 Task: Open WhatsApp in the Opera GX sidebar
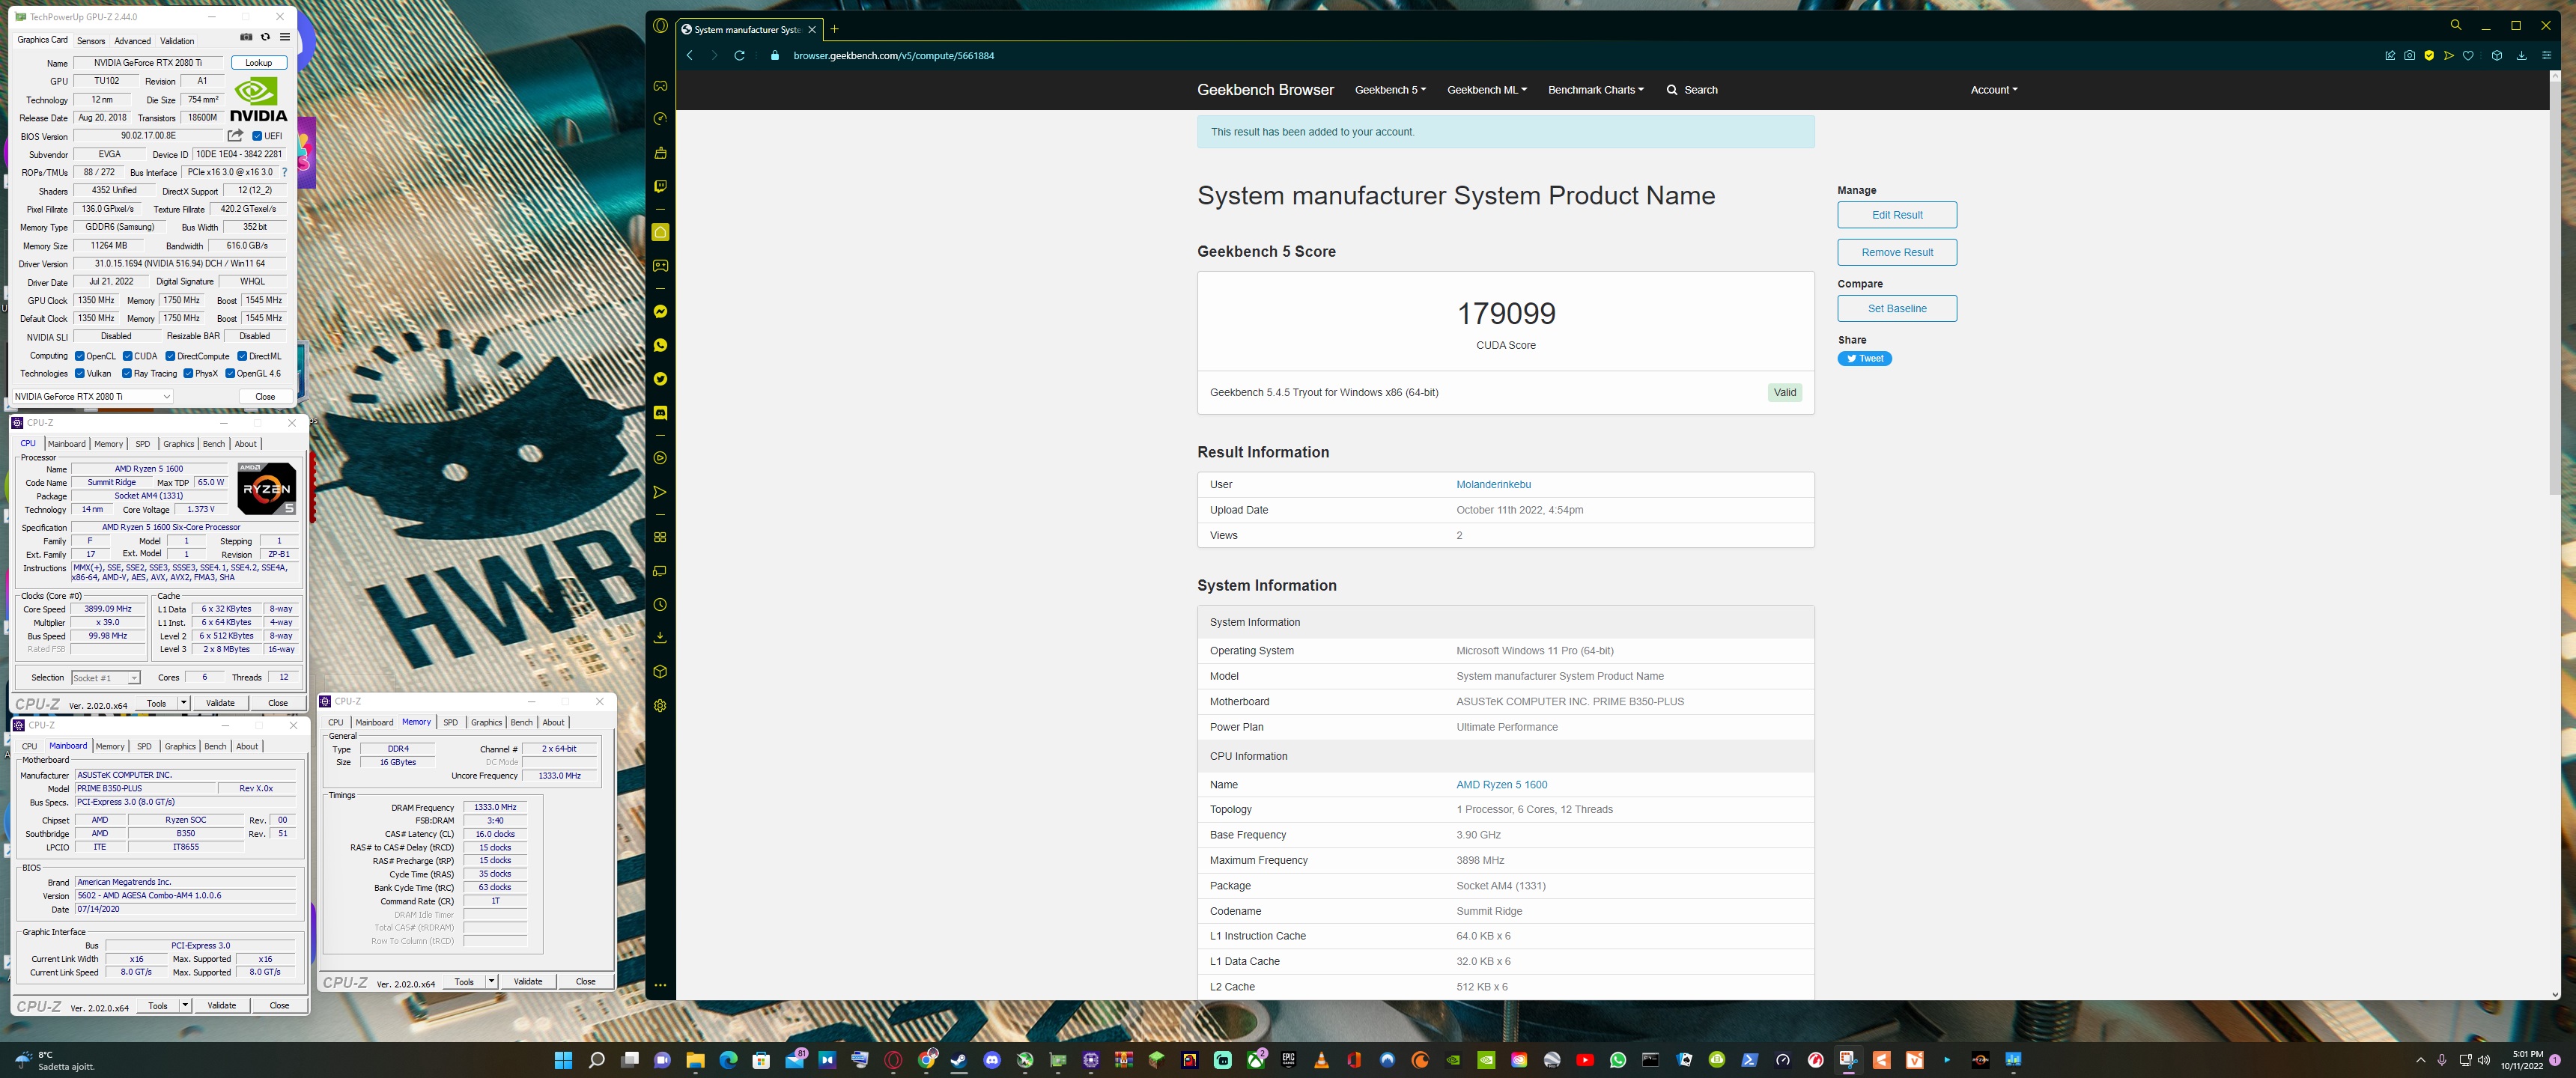pyautogui.click(x=660, y=345)
